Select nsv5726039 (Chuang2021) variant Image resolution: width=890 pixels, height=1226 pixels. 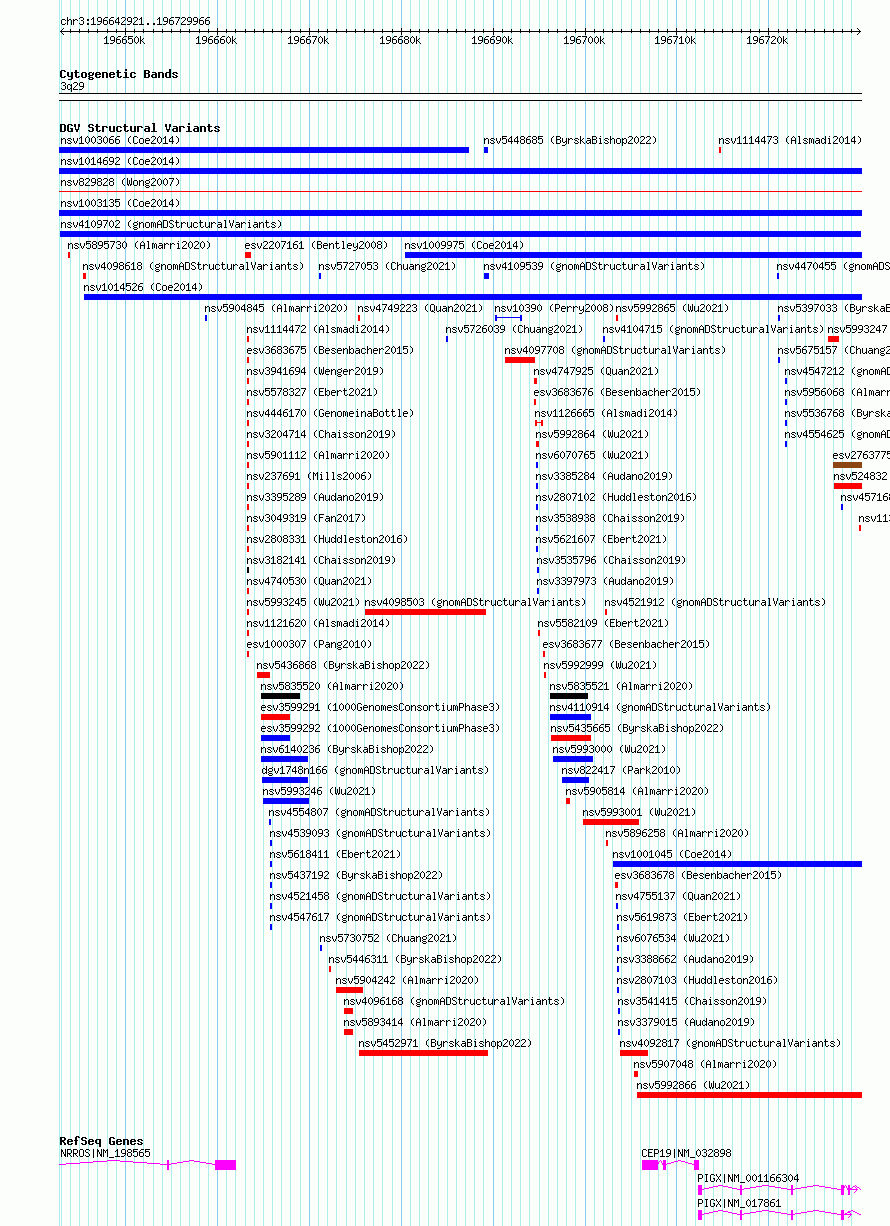[514, 330]
